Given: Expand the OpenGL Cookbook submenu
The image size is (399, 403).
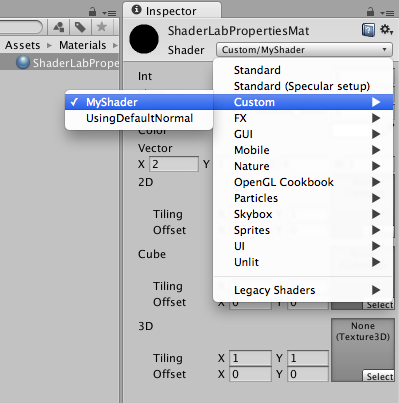Looking at the screenshot, I should [x=303, y=182].
